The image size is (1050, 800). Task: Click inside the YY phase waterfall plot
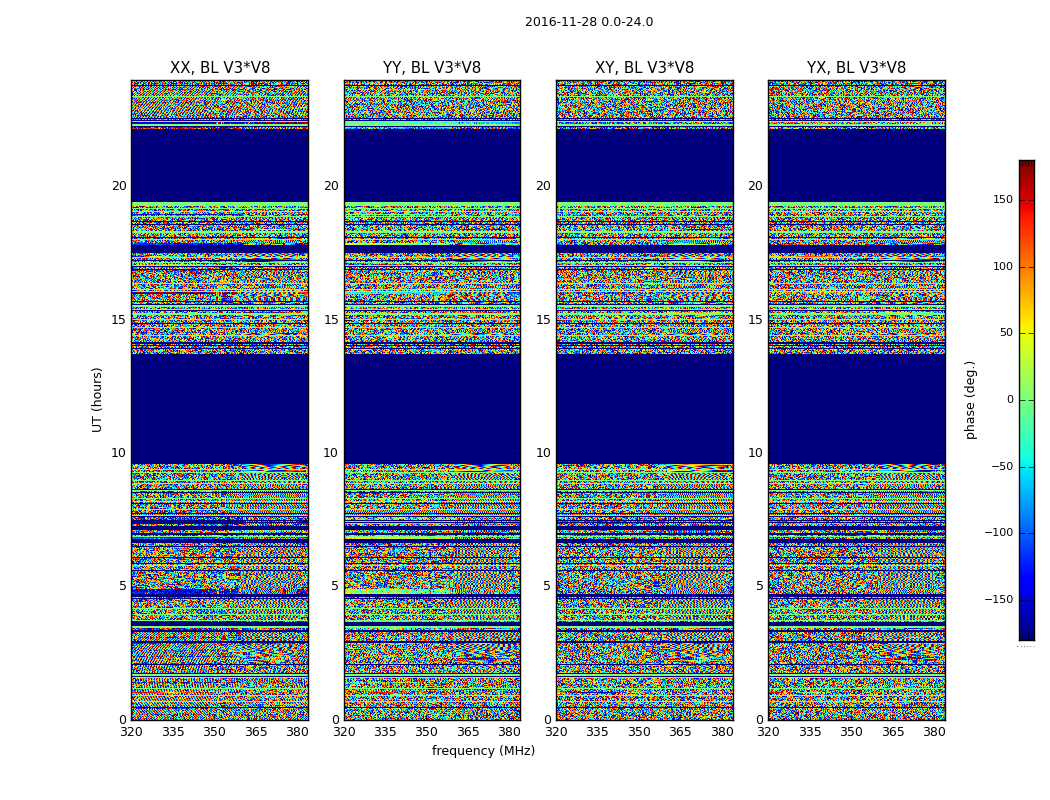click(432, 400)
